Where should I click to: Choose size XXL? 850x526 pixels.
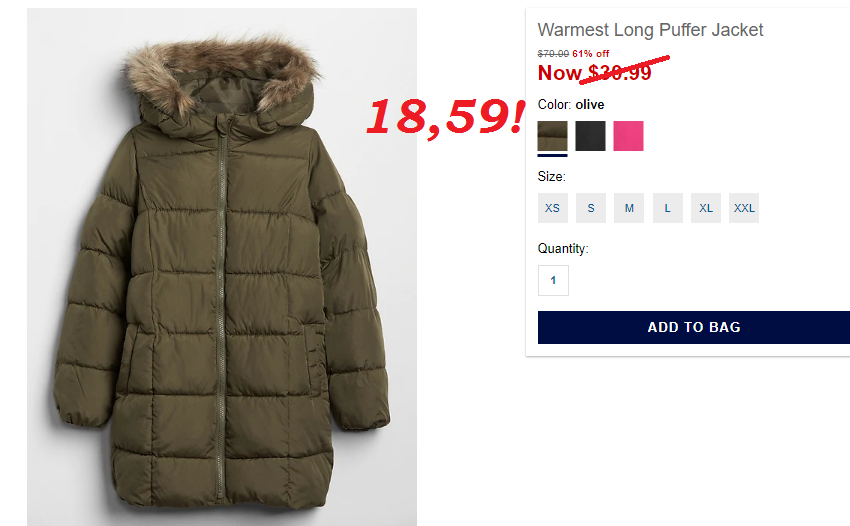[744, 208]
